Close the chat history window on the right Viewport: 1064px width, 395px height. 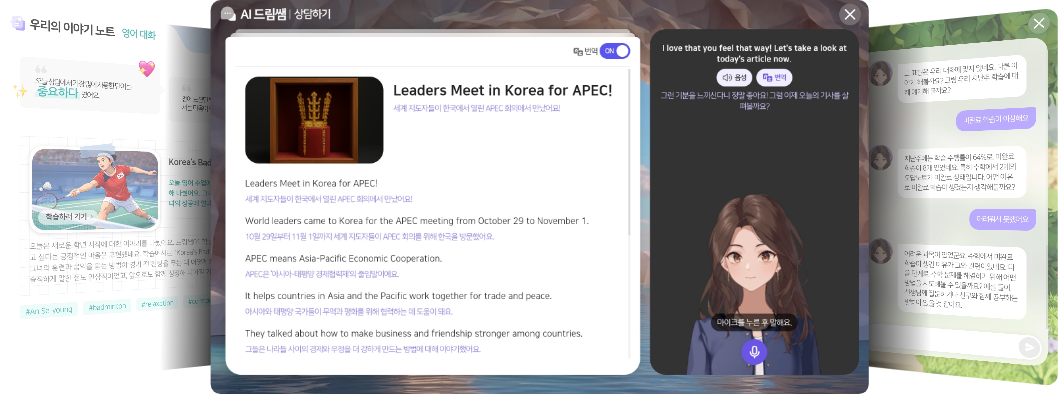click(x=1038, y=24)
